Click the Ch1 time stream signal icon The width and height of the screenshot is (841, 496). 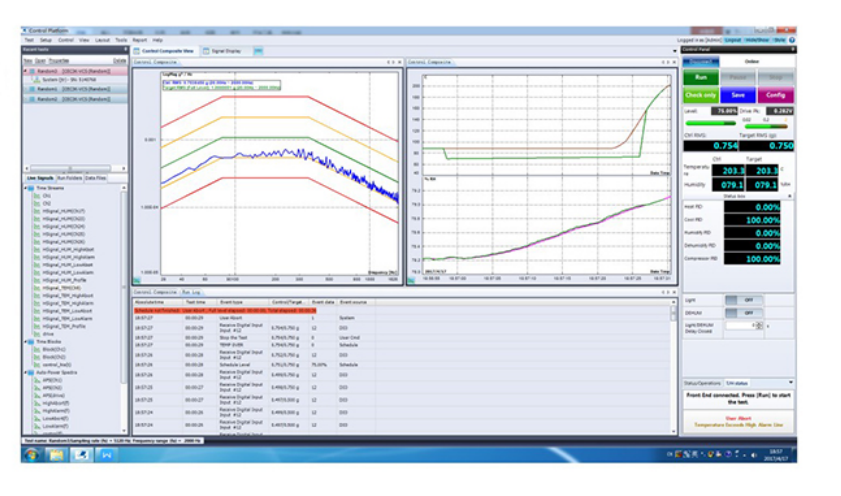(x=37, y=196)
